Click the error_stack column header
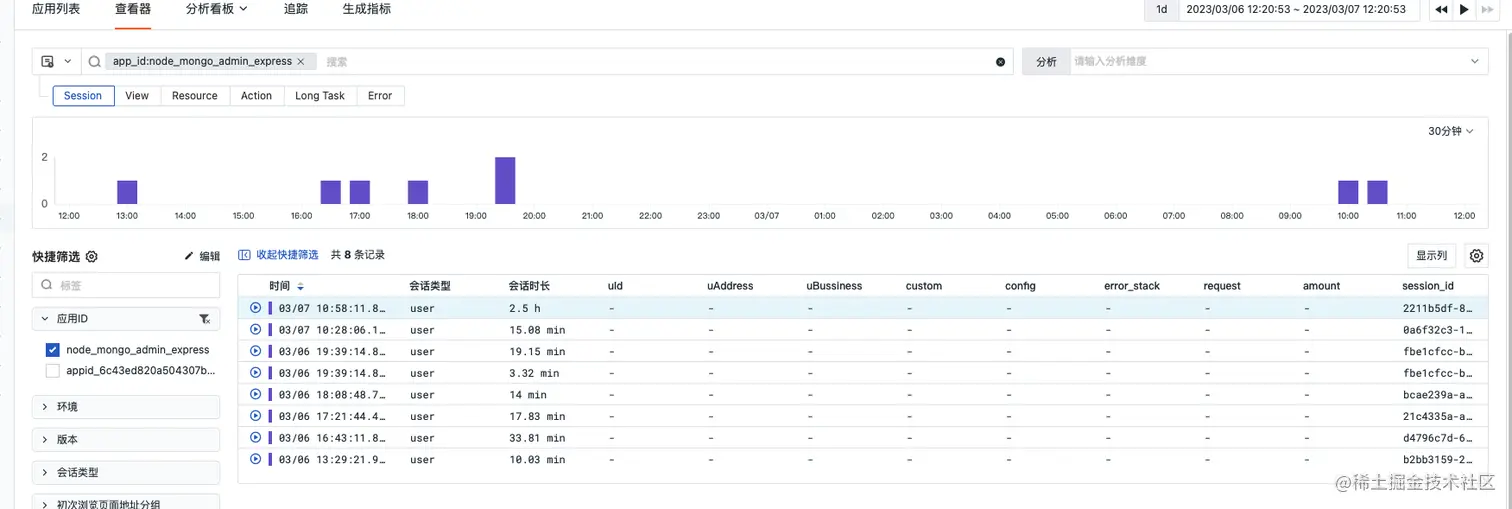Image resolution: width=1512 pixels, height=509 pixels. click(x=1132, y=286)
